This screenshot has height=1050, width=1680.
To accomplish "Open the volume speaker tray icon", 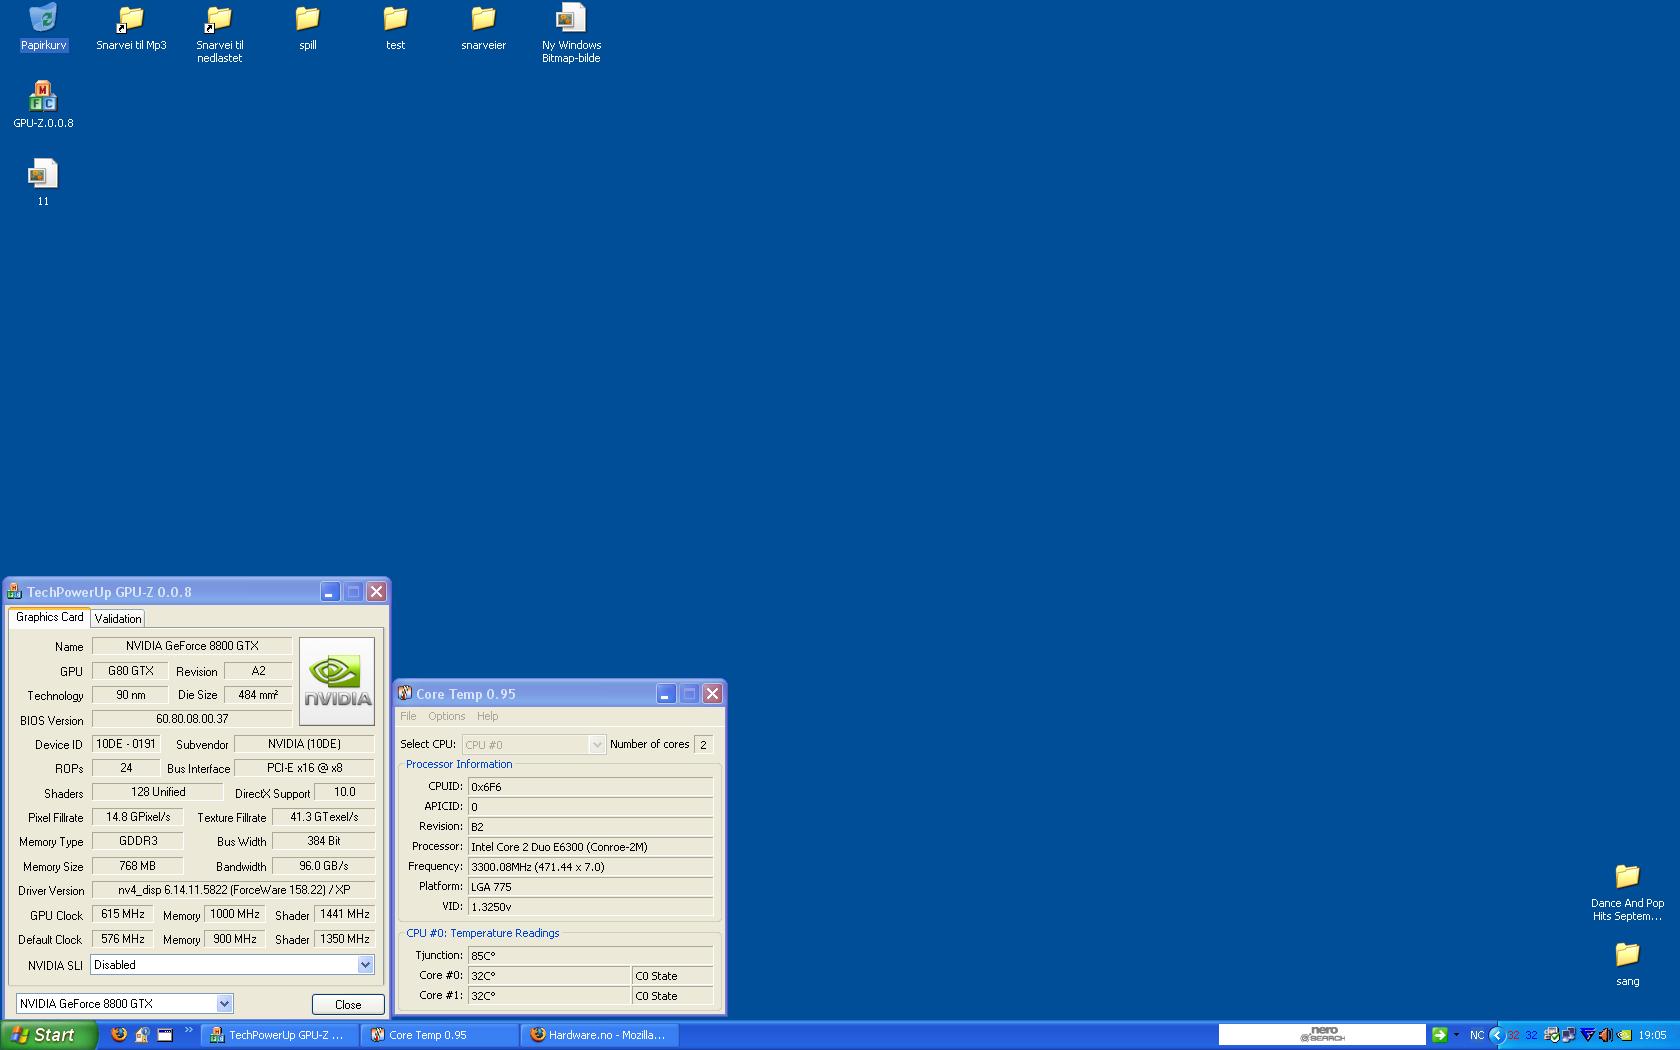I will tap(1605, 1035).
